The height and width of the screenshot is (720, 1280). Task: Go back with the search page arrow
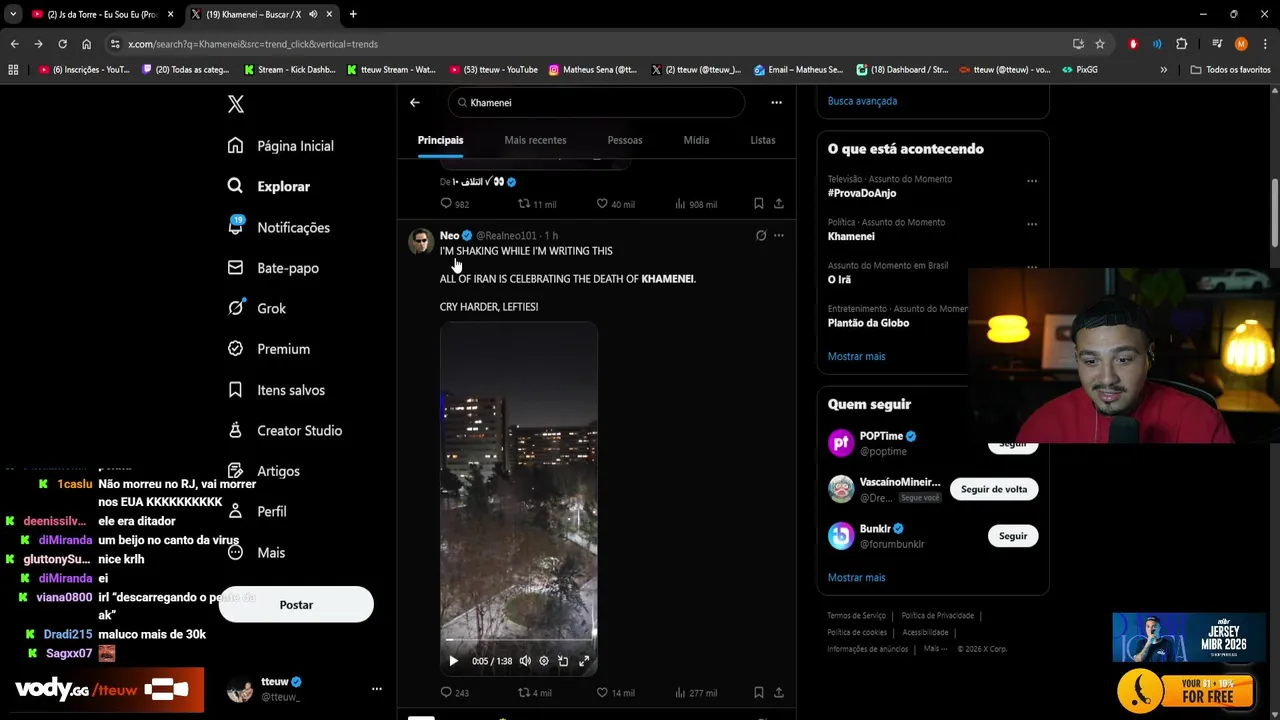(415, 102)
